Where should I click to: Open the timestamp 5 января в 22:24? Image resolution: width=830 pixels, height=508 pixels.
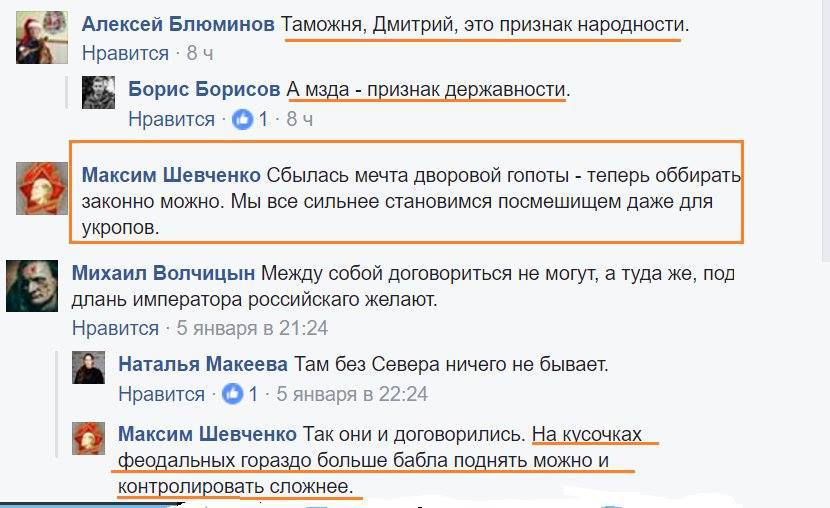coord(352,394)
